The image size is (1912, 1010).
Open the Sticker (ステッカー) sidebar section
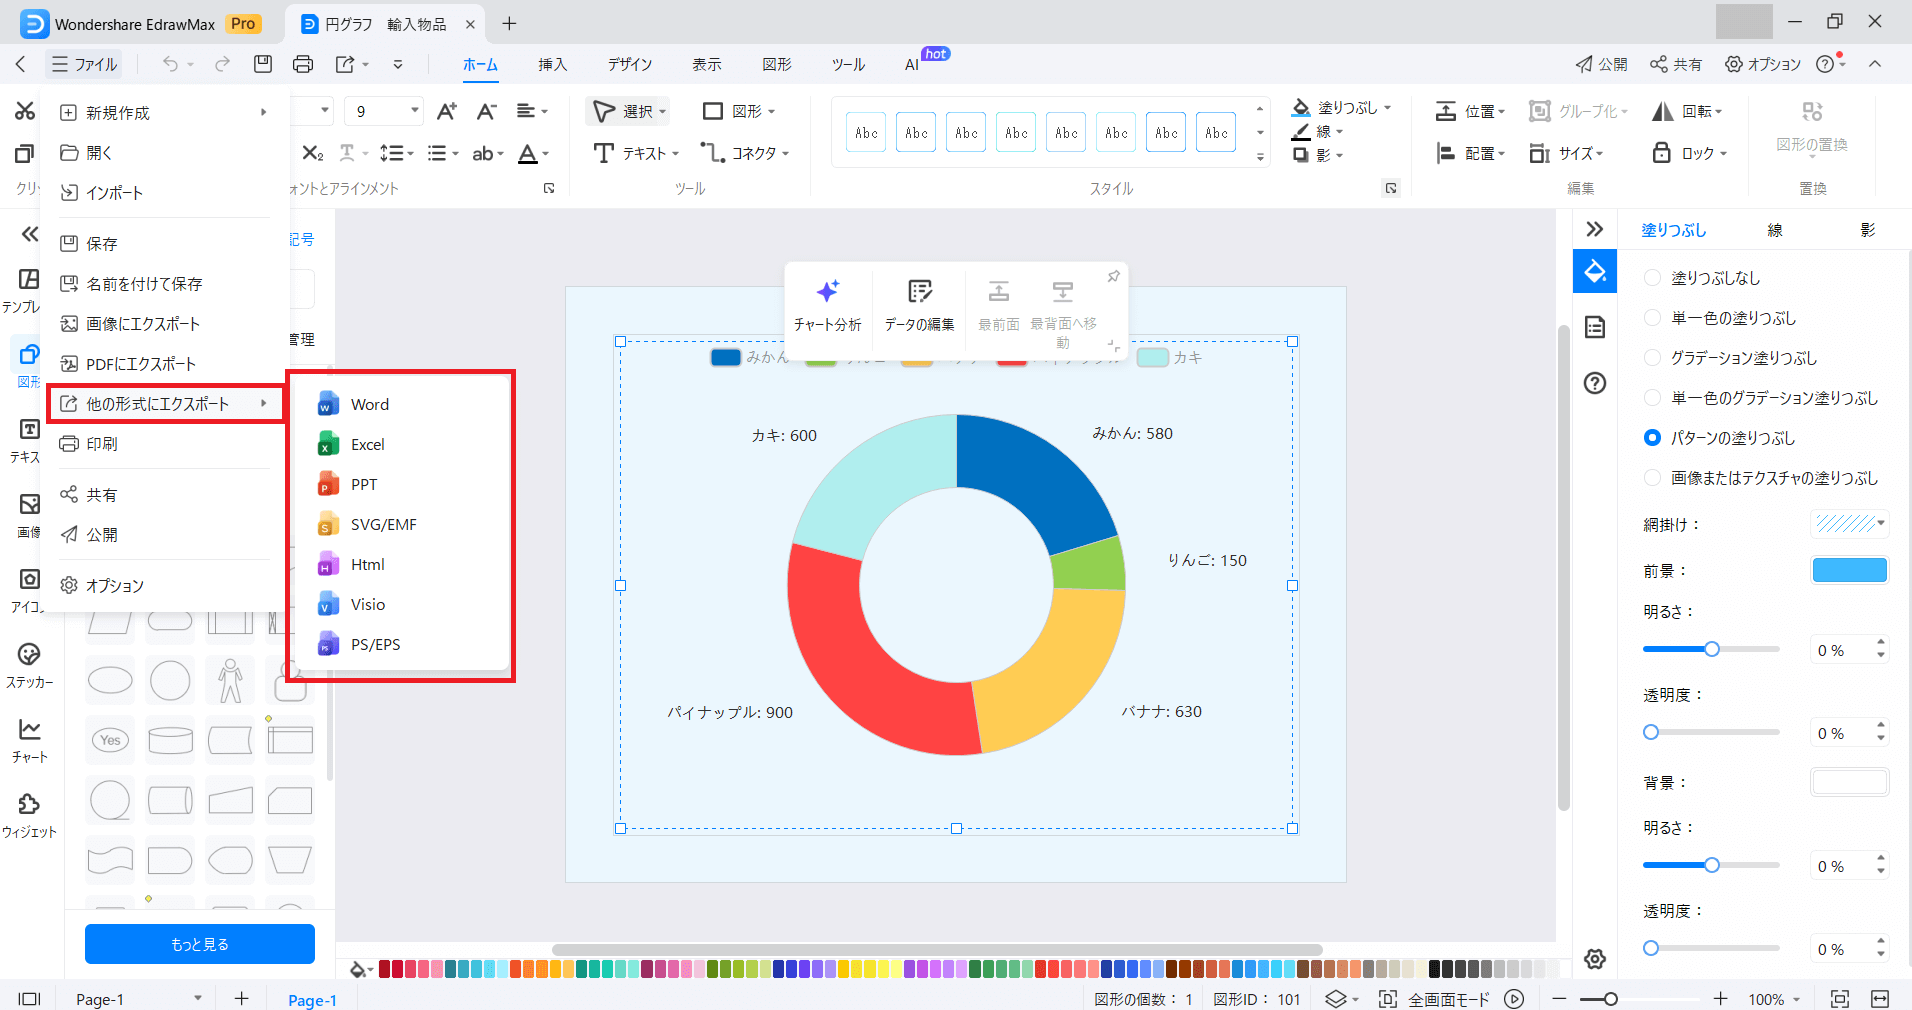[x=30, y=666]
